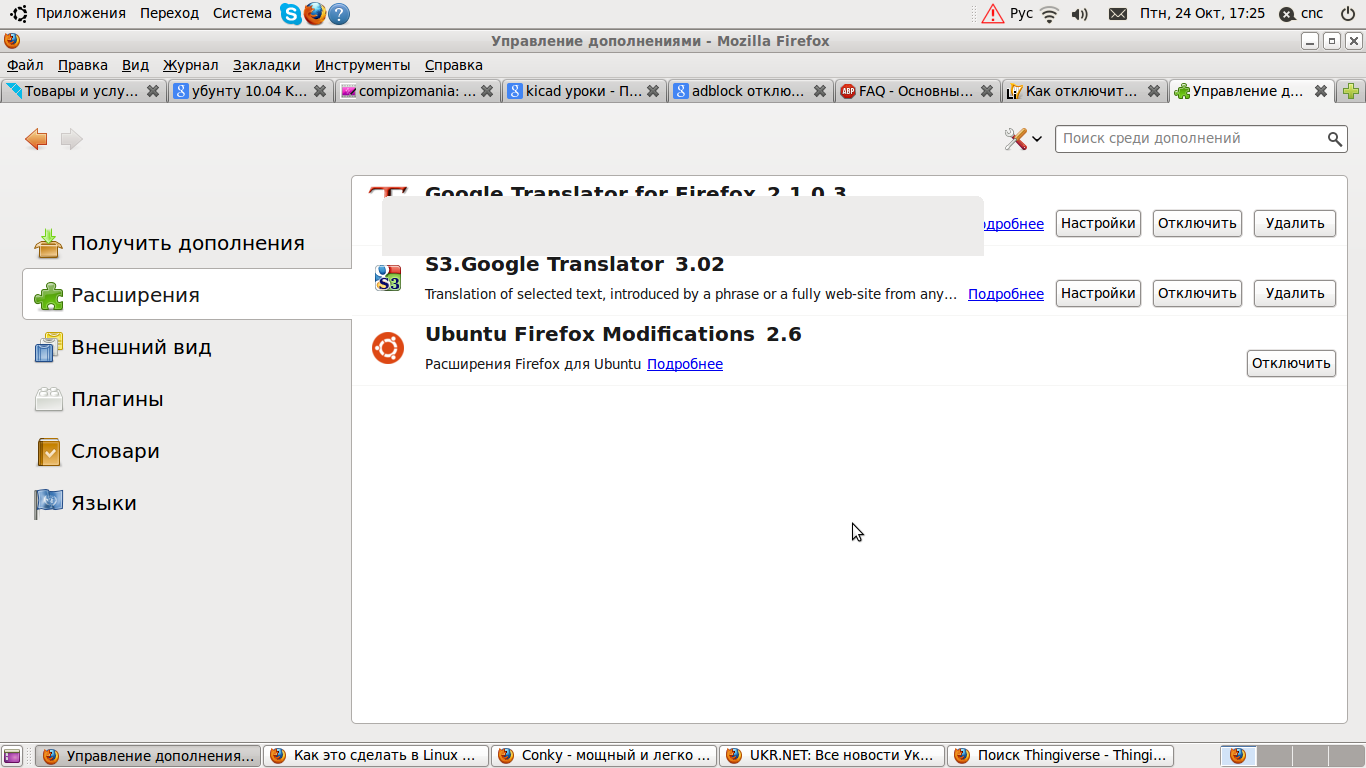Open the Переход system menu
The width and height of the screenshot is (1366, 768).
tap(170, 13)
